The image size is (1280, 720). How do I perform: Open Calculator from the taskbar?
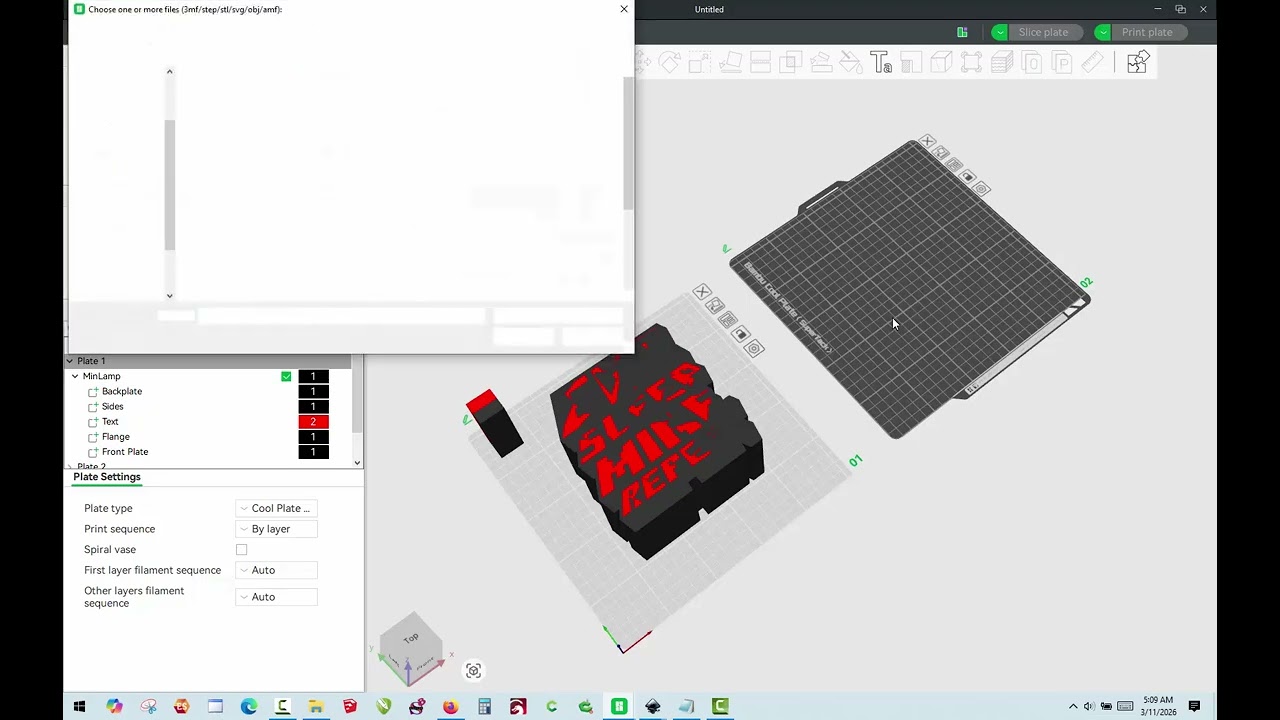click(x=484, y=706)
